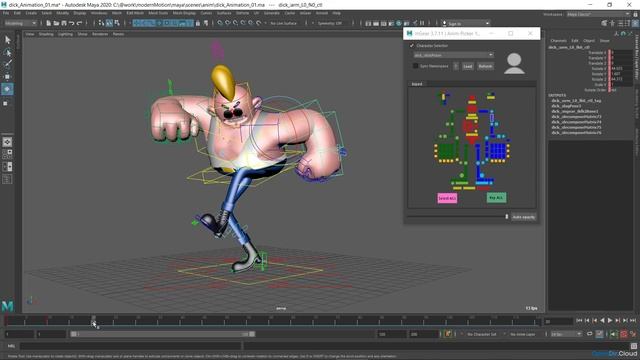The width and height of the screenshot is (640, 360).
Task: Open the viewport Renderer menu
Action: pyautogui.click(x=100, y=34)
